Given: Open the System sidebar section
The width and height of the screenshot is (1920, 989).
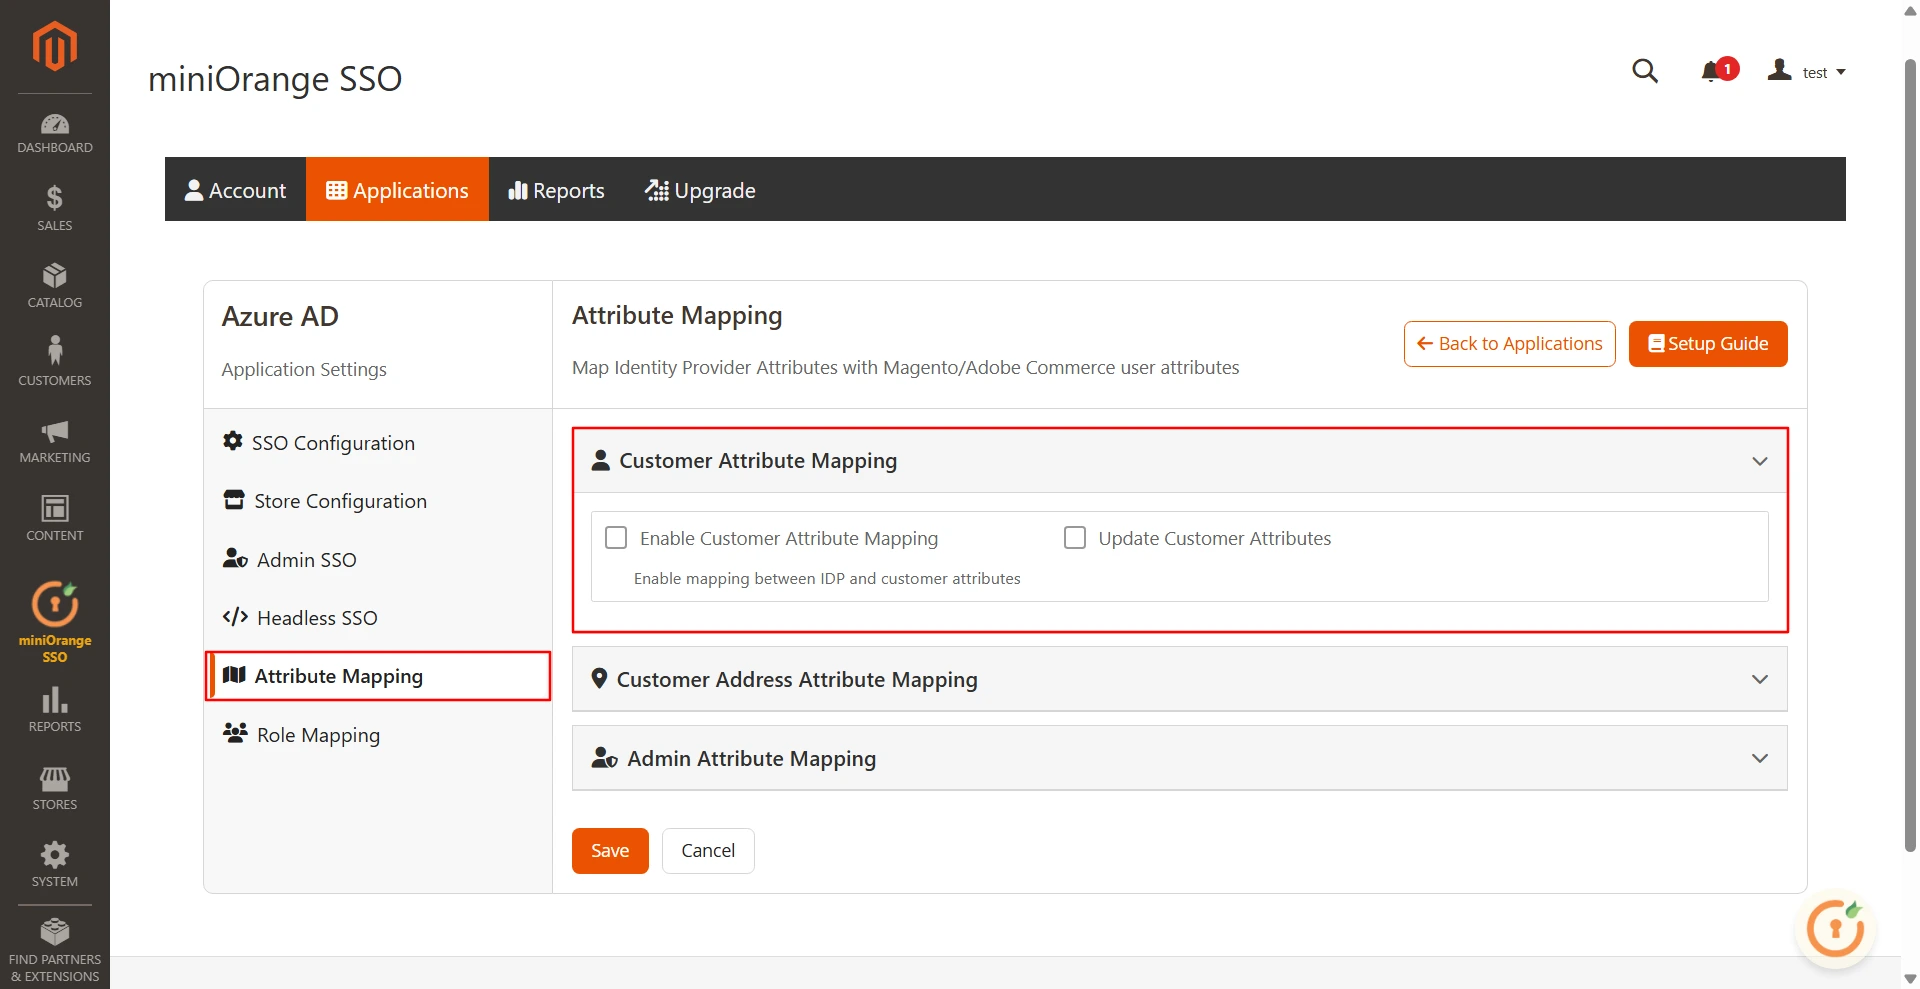Looking at the screenshot, I should click(54, 862).
